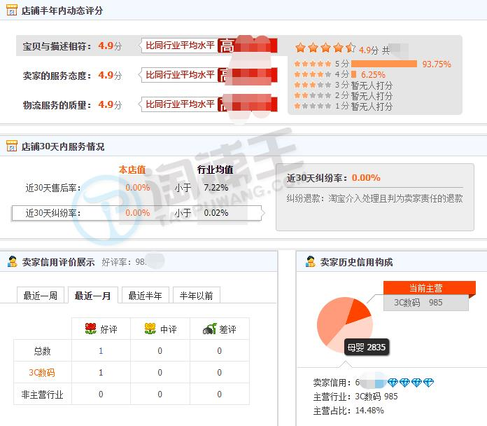Viewport: 487px width, 426px height.
Task: Open the 最近半年 tab
Action: 145,295
